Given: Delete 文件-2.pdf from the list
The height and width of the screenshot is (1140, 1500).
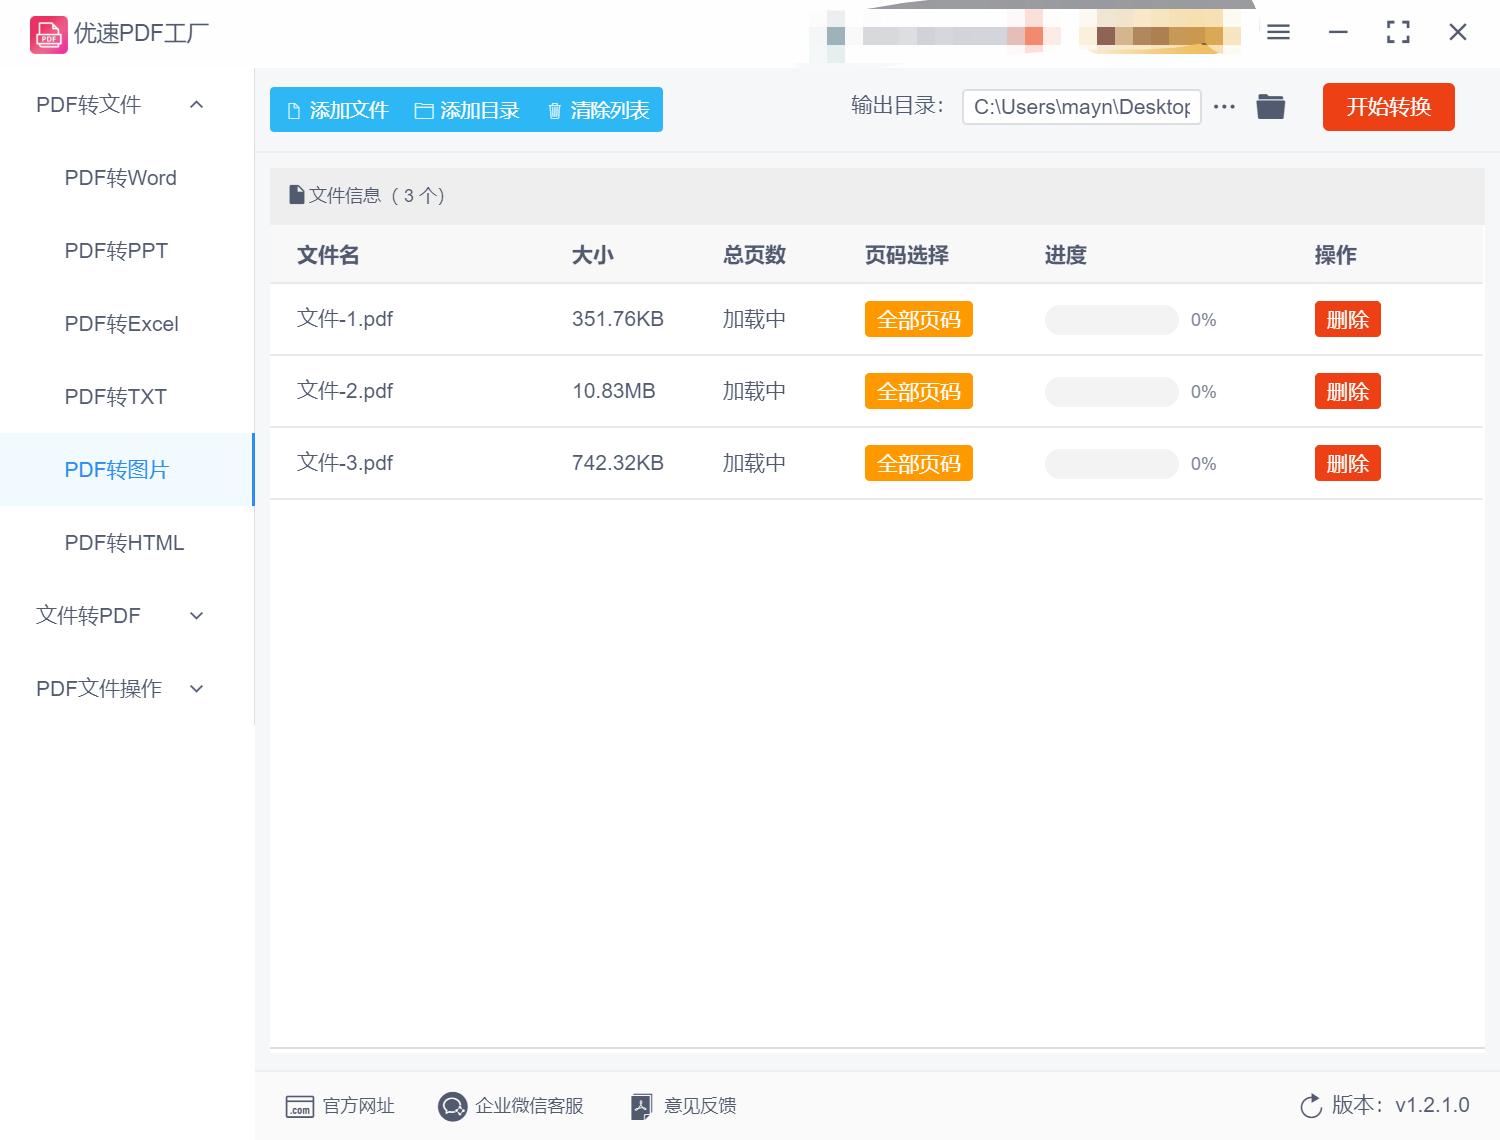Looking at the screenshot, I should 1347,391.
